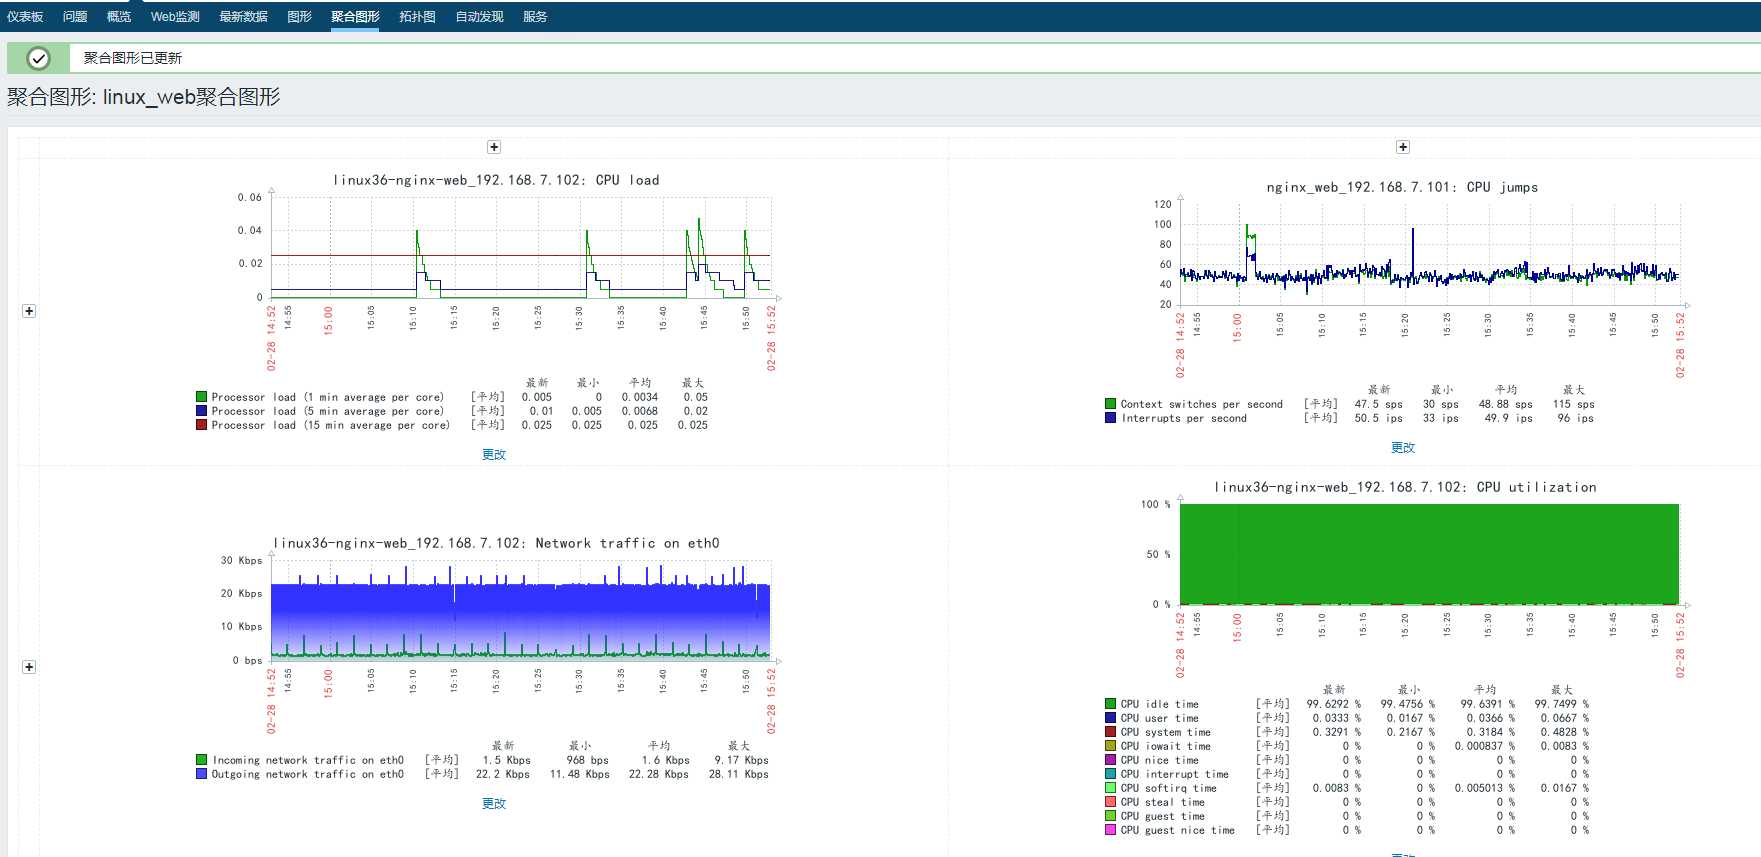Click the green Incoming network traffic swatch
The height and width of the screenshot is (857, 1761).
click(x=202, y=760)
